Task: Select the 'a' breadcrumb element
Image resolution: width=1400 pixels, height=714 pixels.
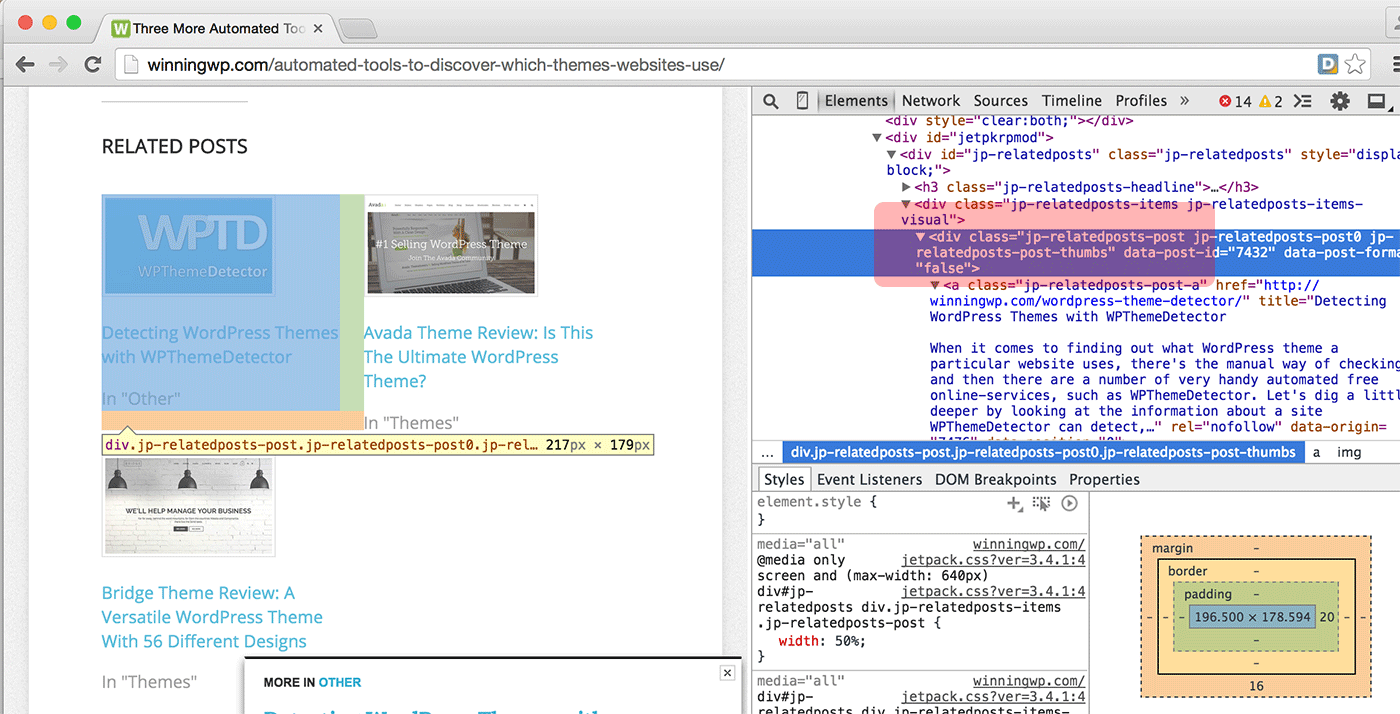Action: click(1316, 452)
